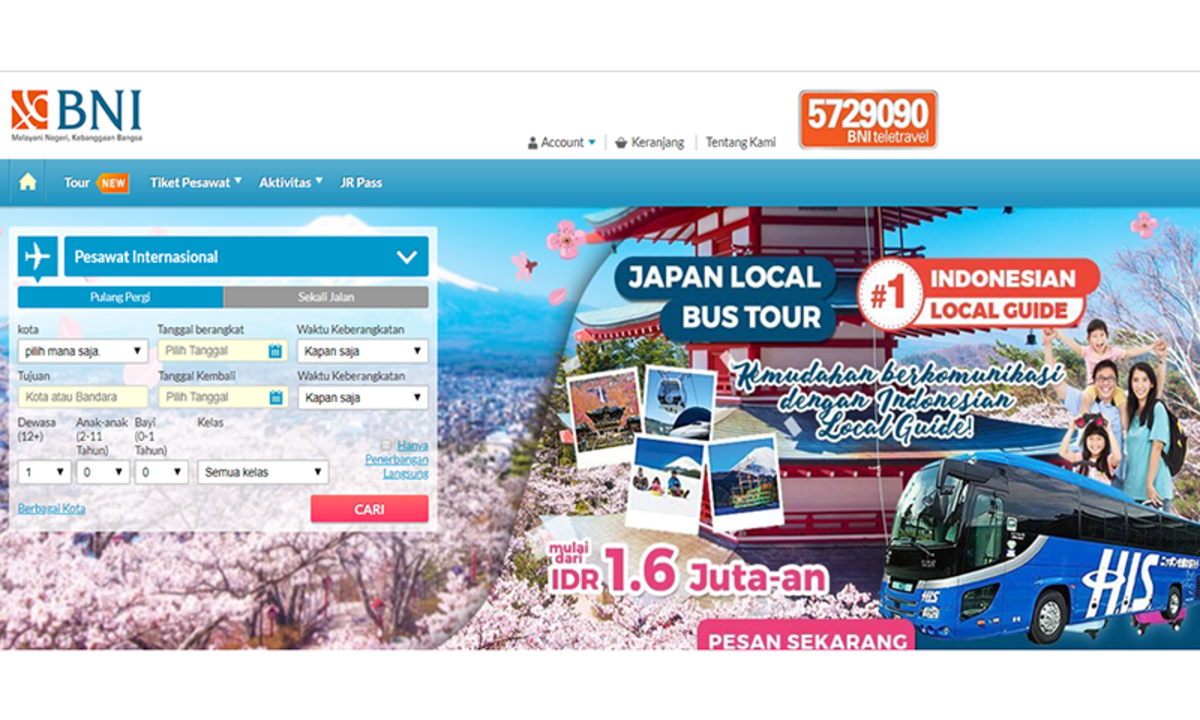Open the Tentang Kami link
1200x720 pixels.
pos(741,143)
